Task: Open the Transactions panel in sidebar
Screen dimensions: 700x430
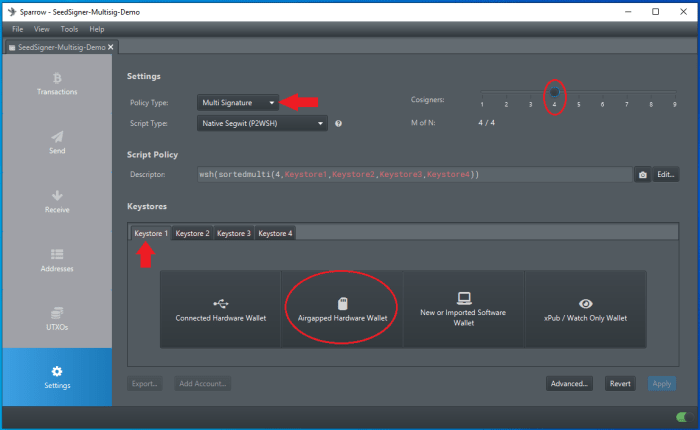Action: point(57,84)
